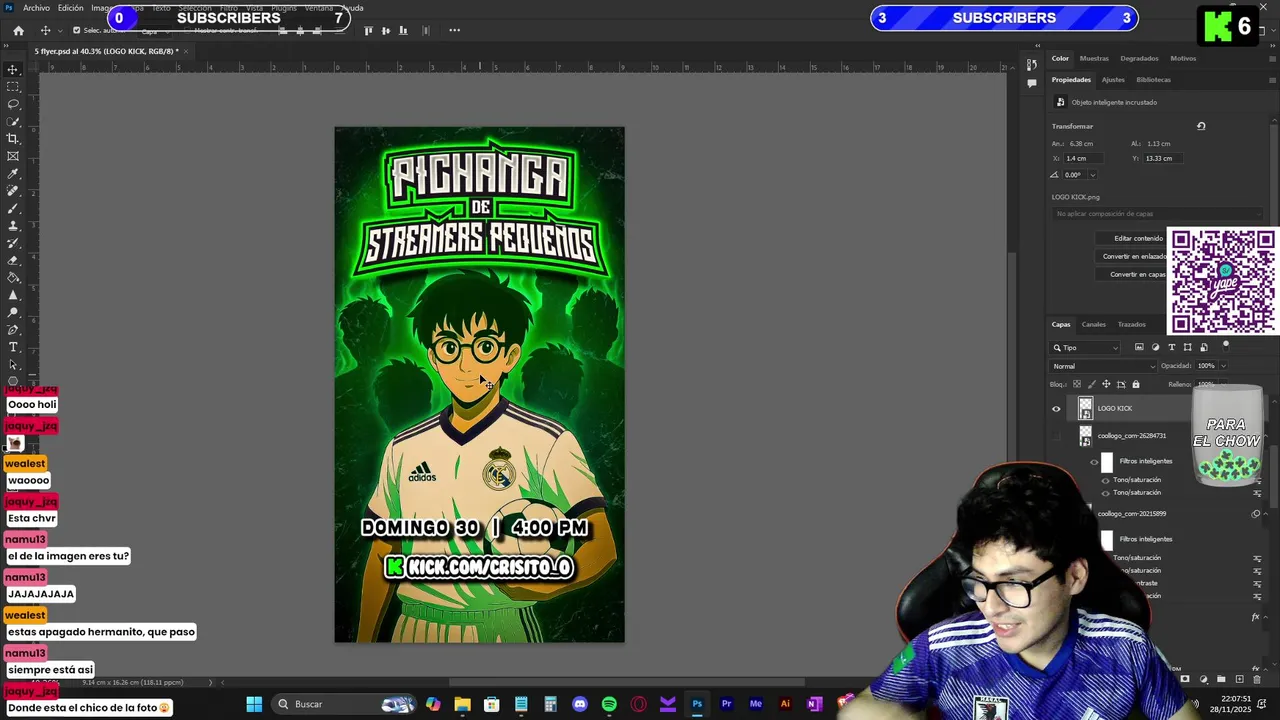Open Spotify from the taskbar
1280x720 pixels.
click(609, 704)
